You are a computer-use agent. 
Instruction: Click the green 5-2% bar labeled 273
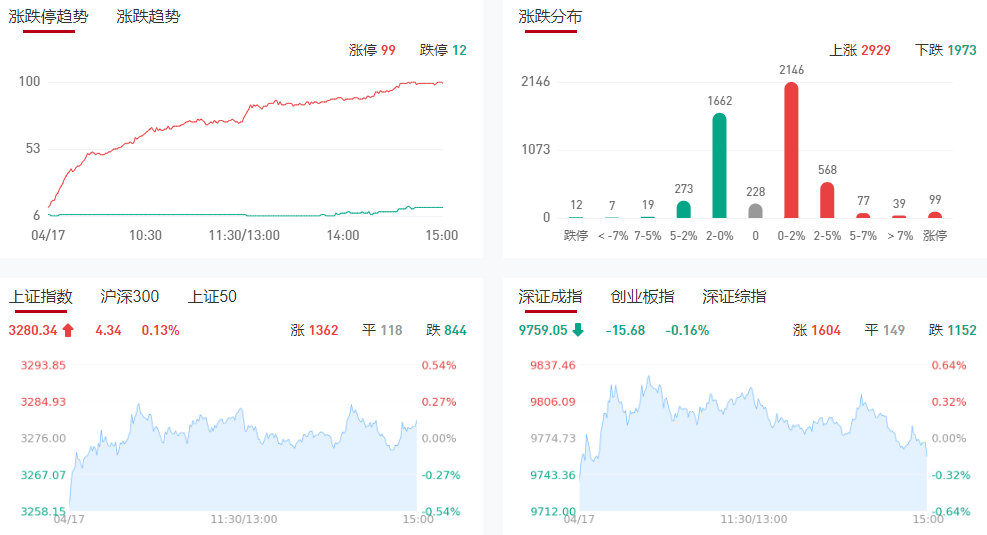(x=683, y=209)
